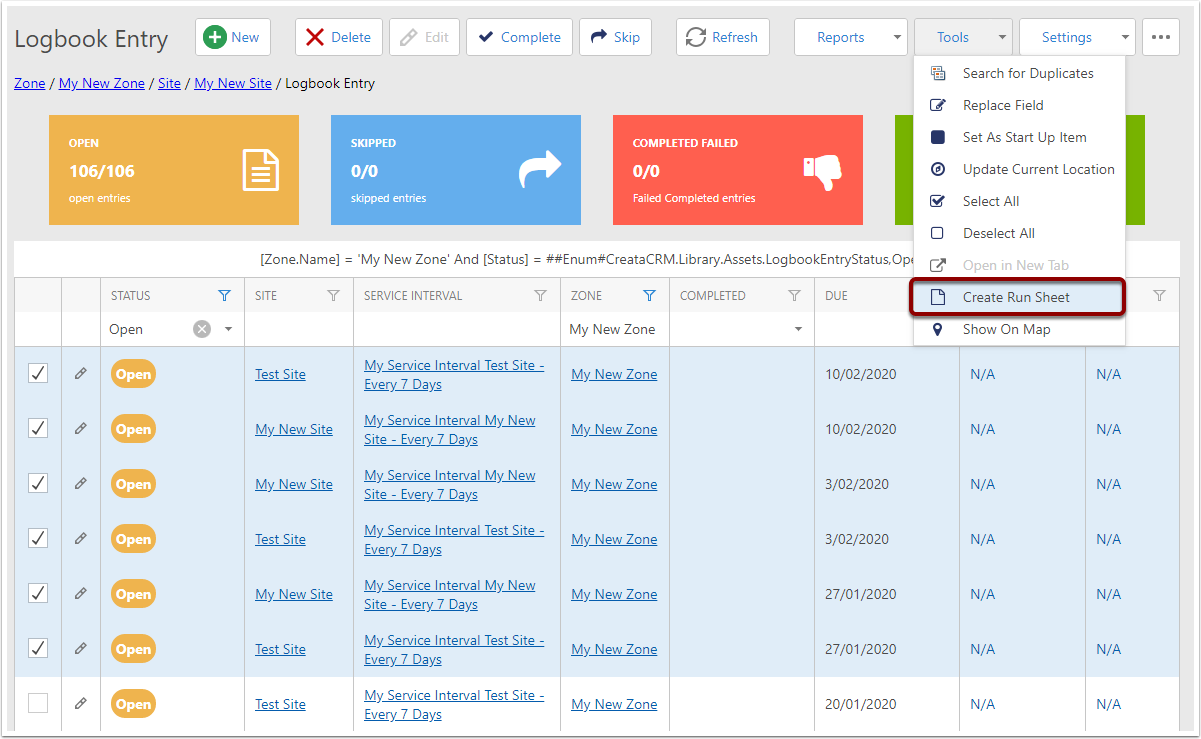Click Deselect All in Tools menu
Viewport: 1201px width, 739px height.
tap(1019, 233)
